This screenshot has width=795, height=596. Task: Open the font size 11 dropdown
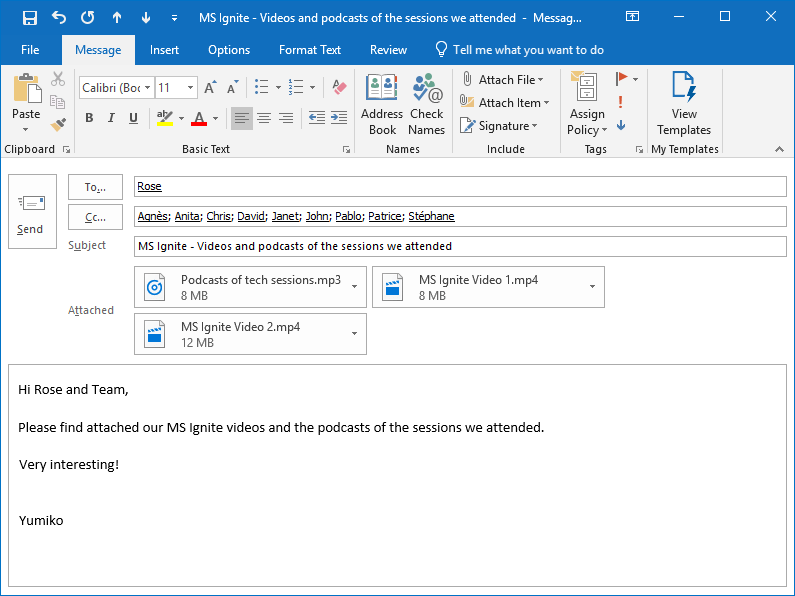click(190, 88)
